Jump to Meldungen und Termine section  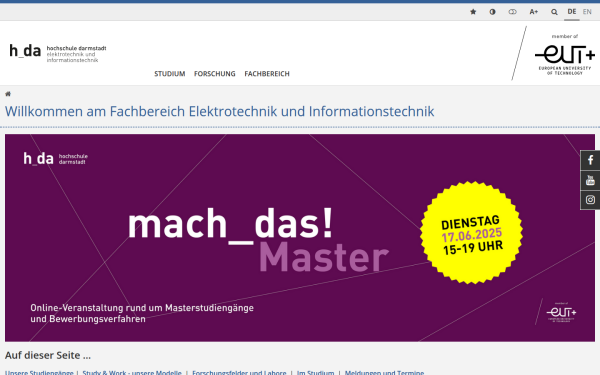[x=384, y=372]
